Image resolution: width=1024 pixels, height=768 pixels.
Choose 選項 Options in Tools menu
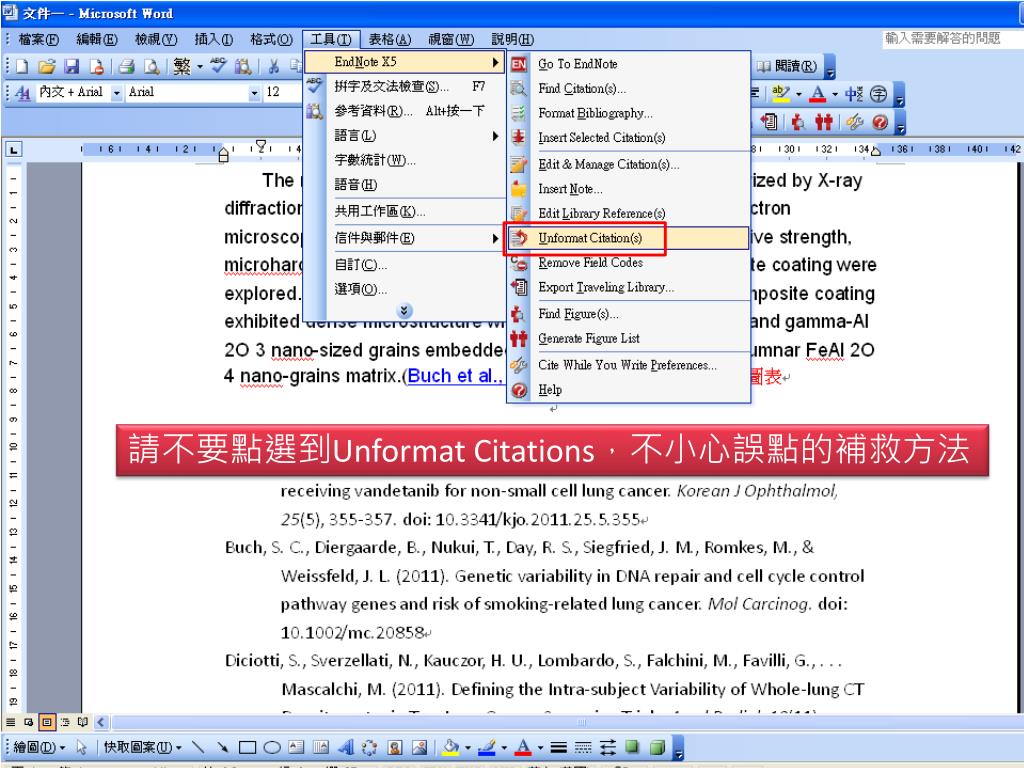[404, 289]
